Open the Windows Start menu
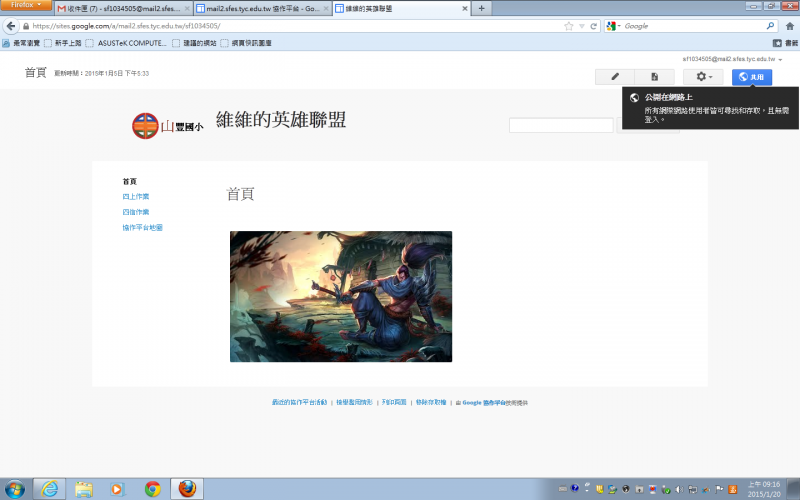This screenshot has width=800, height=500. pyautogui.click(x=14, y=489)
